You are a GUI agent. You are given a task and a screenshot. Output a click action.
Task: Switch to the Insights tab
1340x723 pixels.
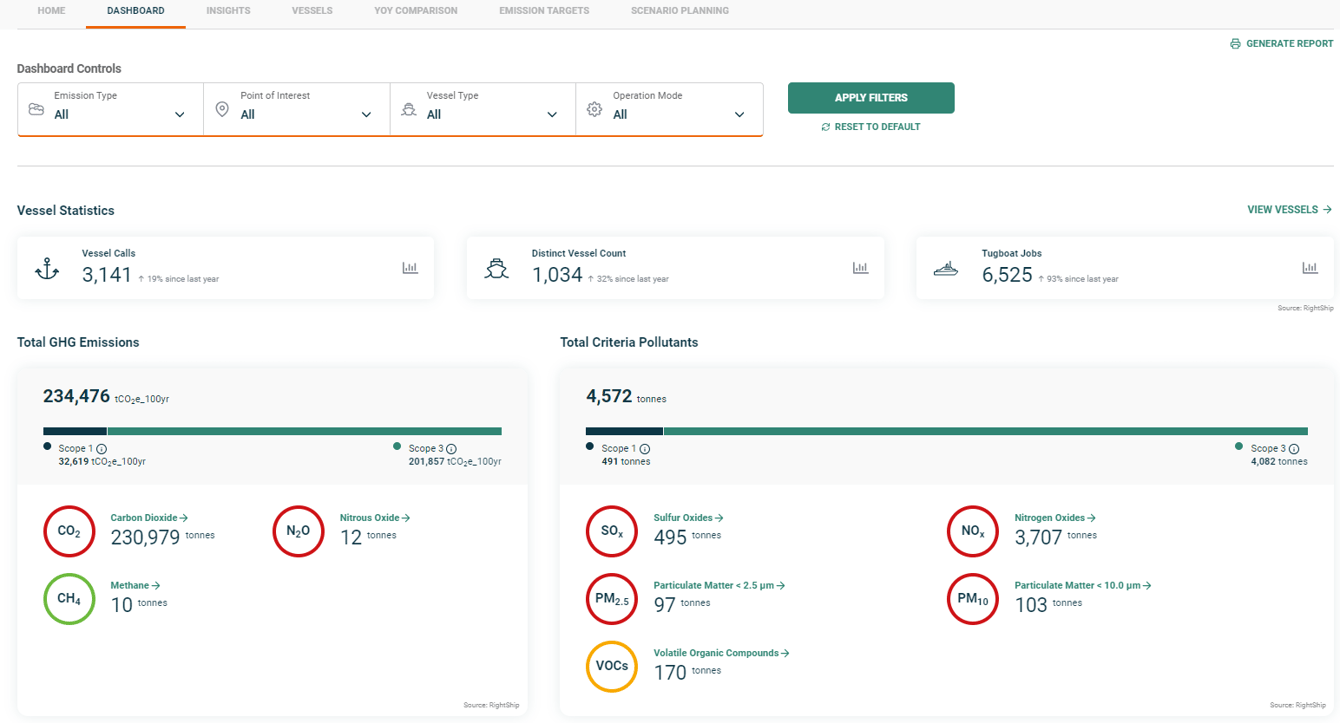228,11
